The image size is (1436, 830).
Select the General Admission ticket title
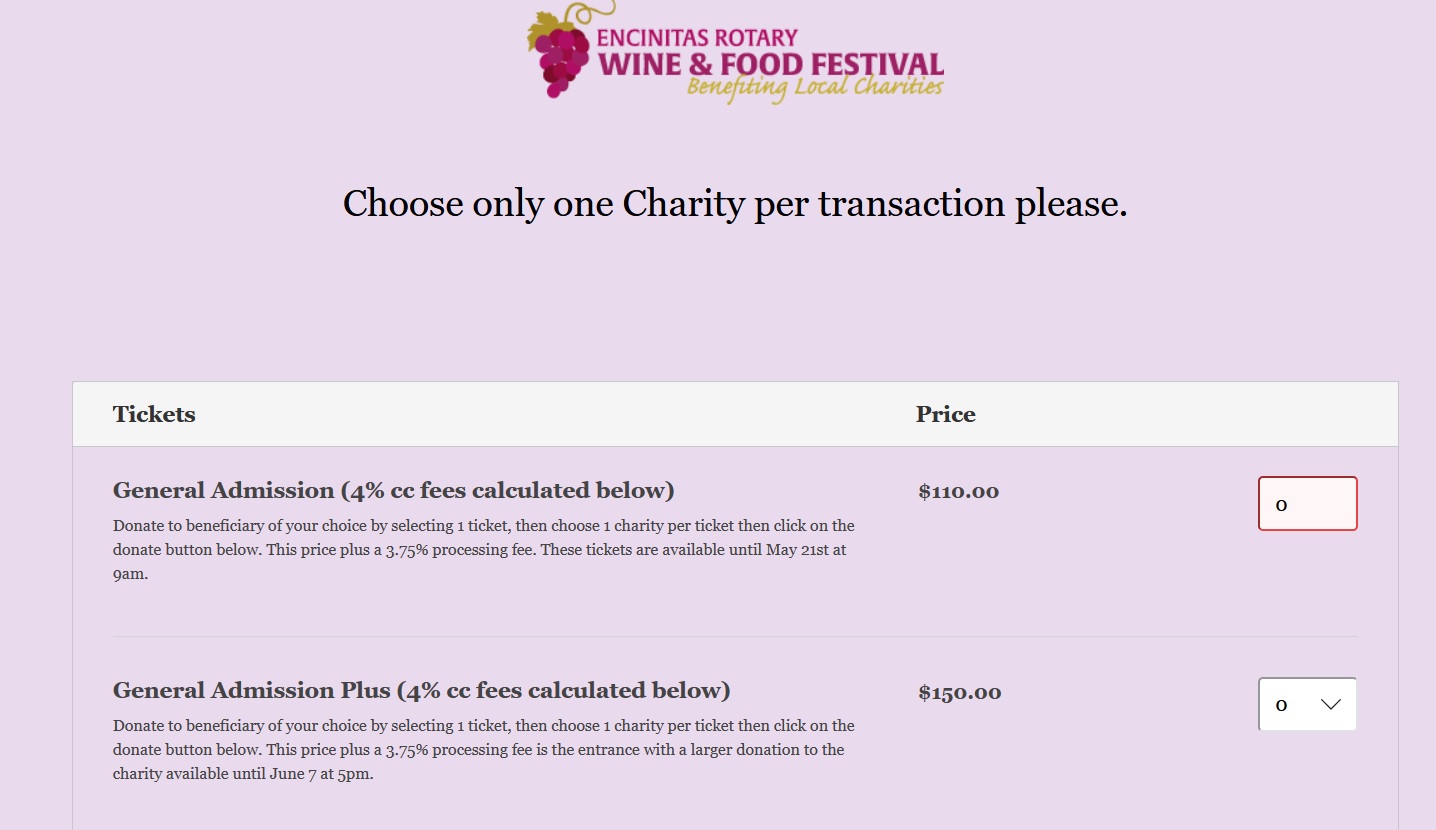393,490
